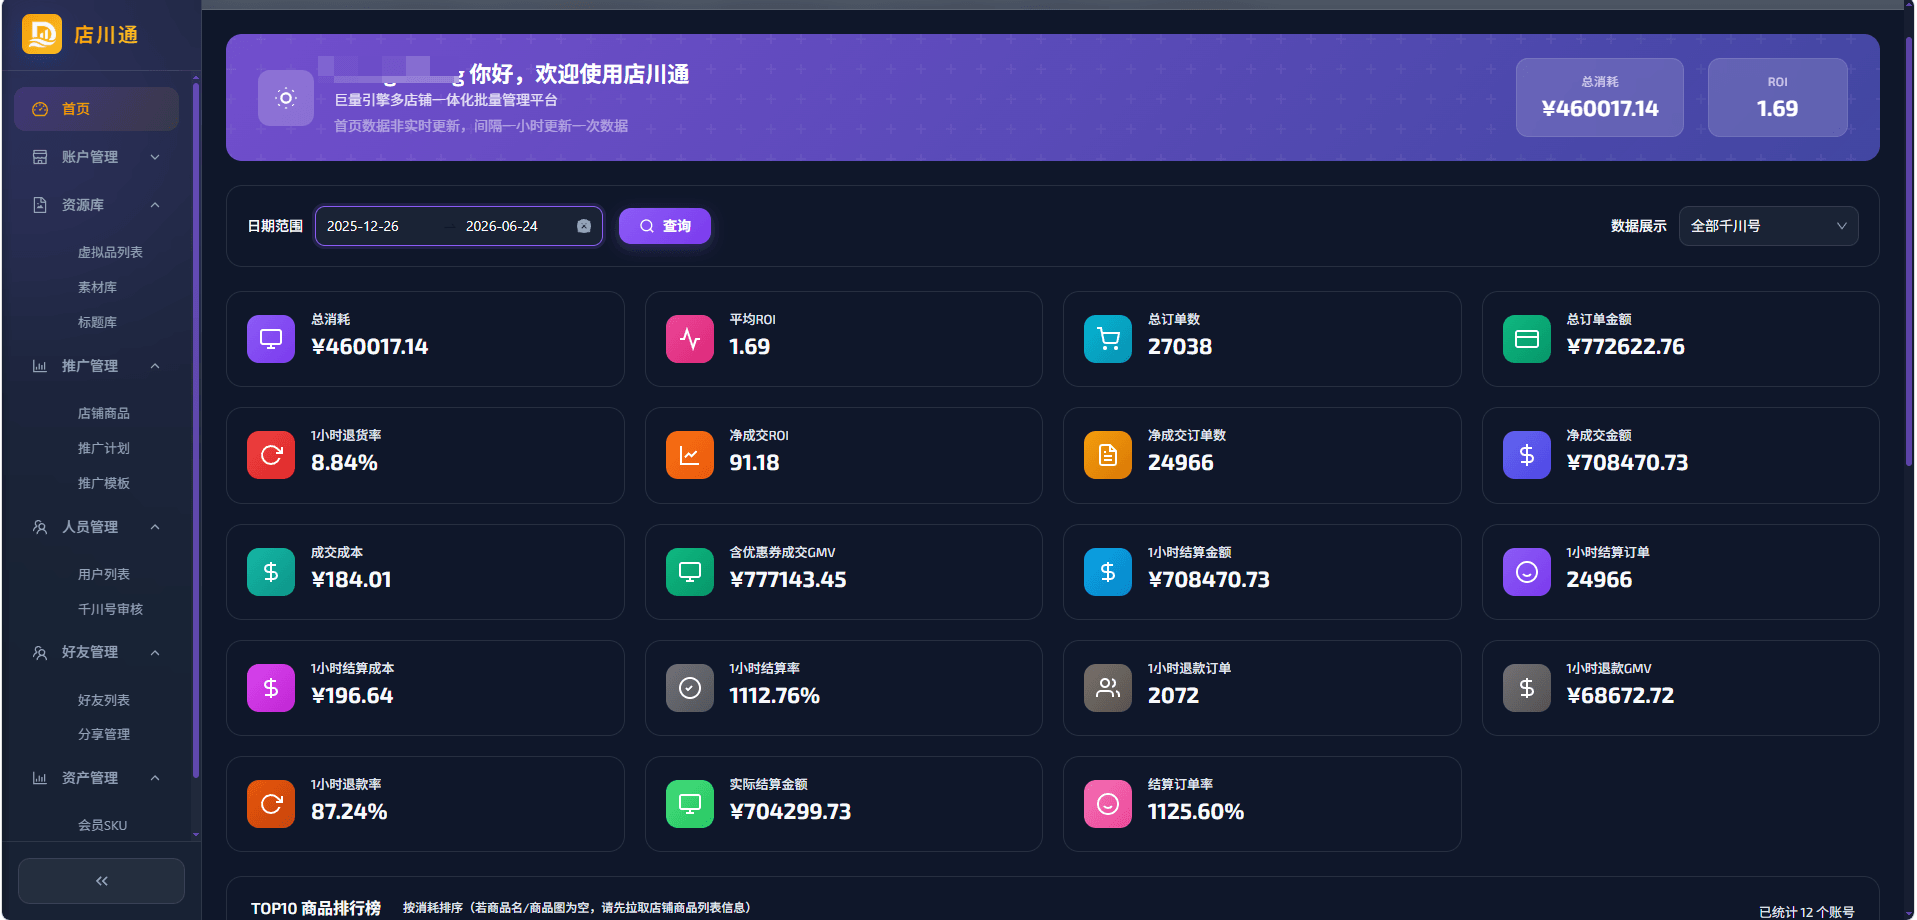
Task: Open 素材库 submenu item
Action: (97, 287)
